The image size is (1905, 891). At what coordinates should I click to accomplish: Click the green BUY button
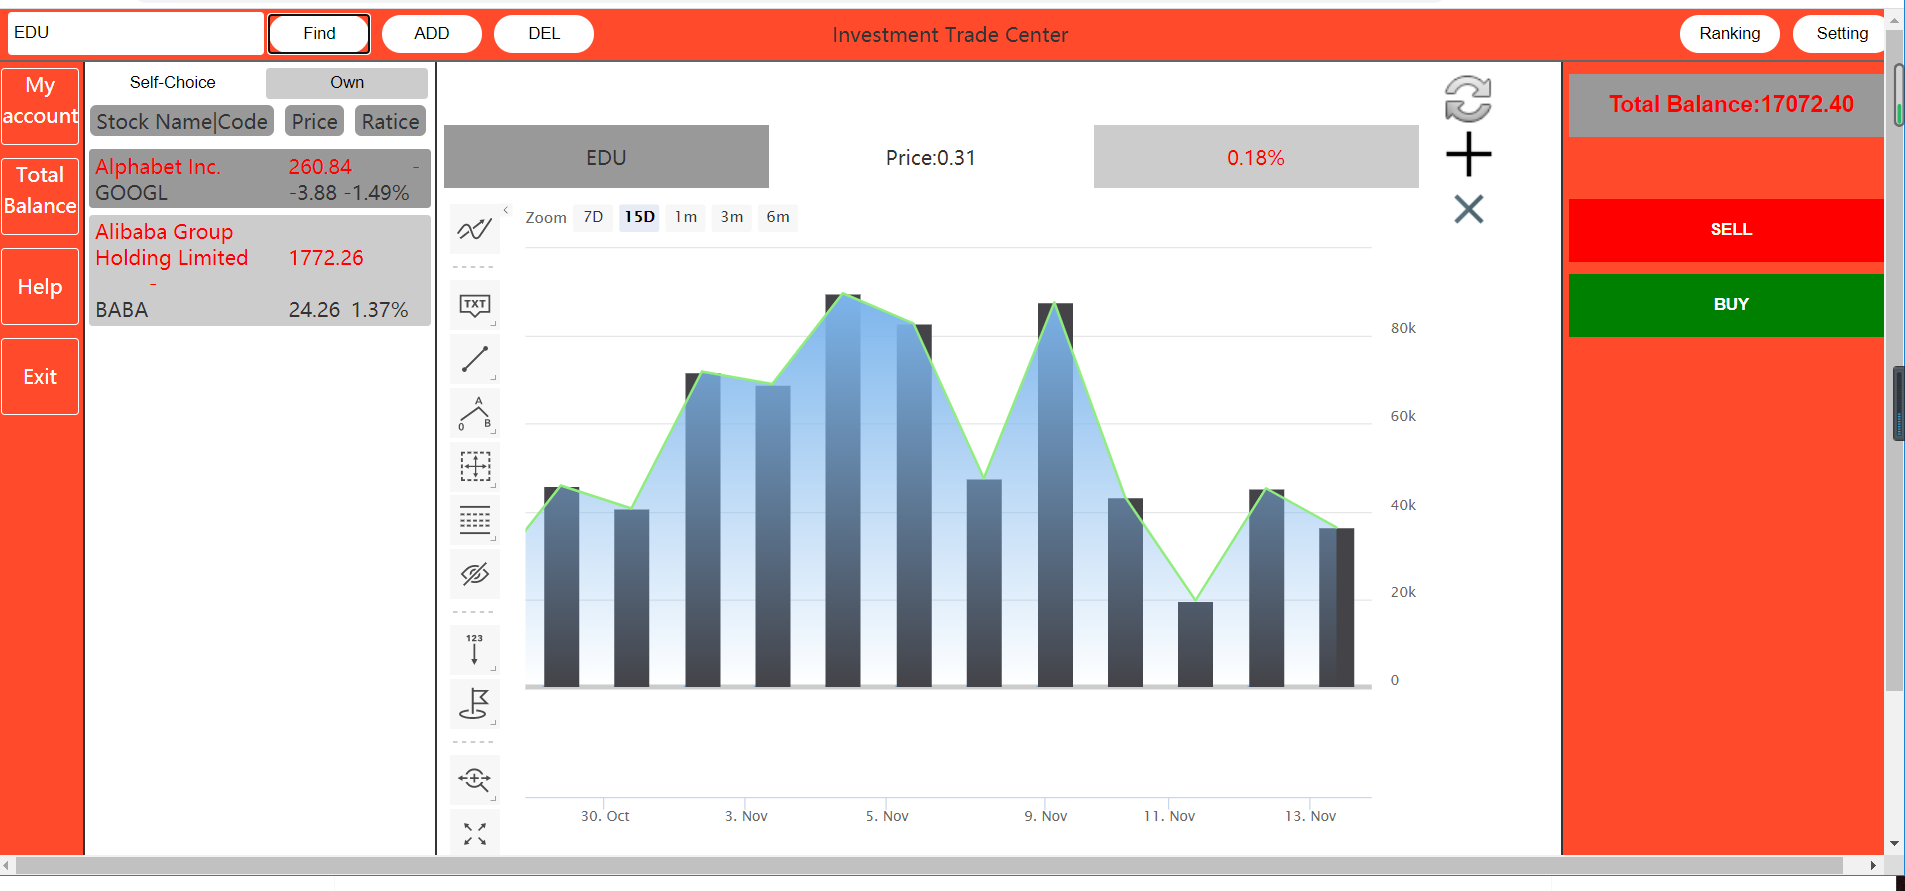pyautogui.click(x=1727, y=305)
